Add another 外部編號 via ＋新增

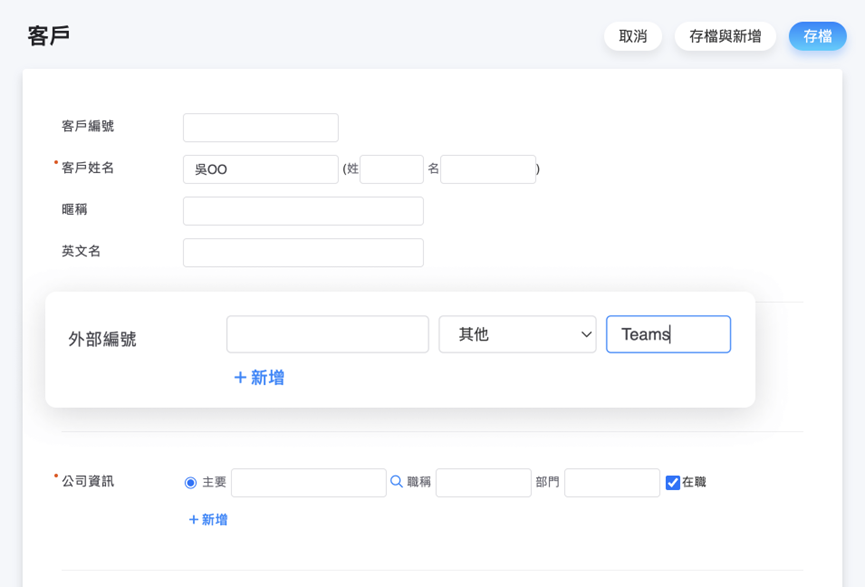(259, 378)
